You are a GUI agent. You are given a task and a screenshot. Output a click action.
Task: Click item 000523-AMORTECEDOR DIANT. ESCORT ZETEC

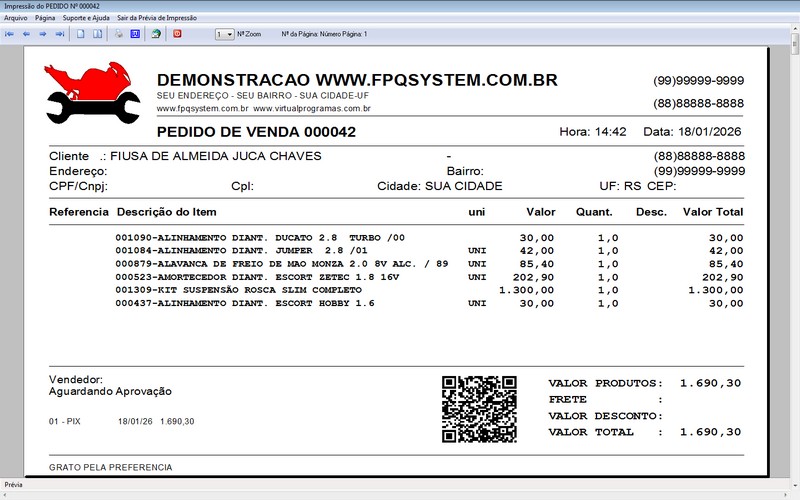click(x=257, y=277)
